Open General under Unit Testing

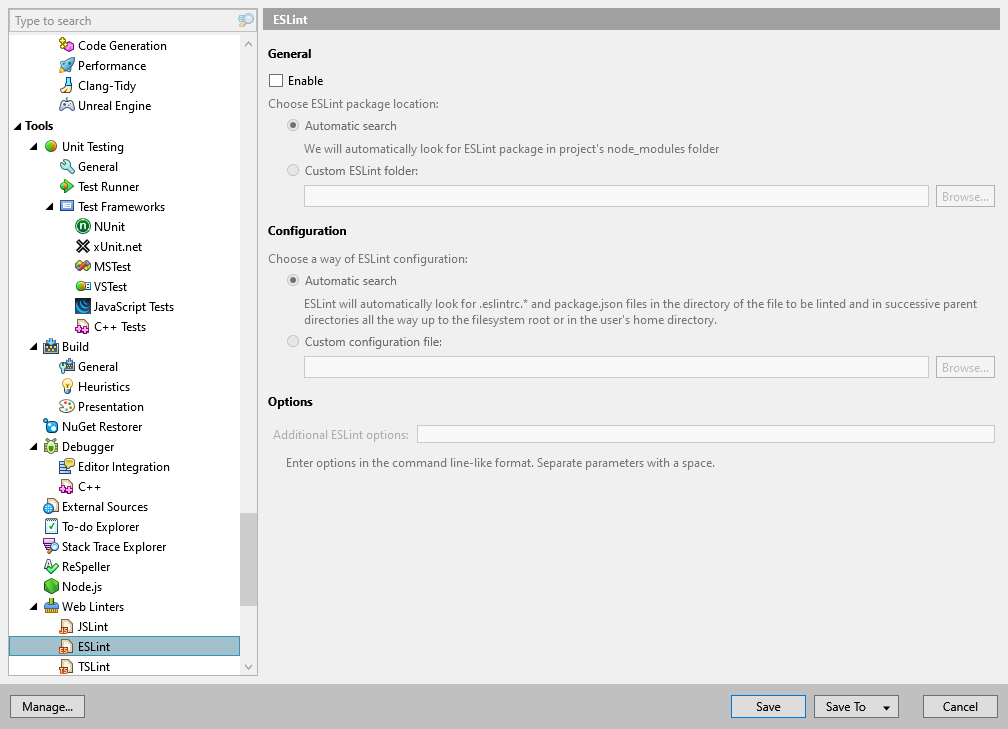[x=98, y=166]
